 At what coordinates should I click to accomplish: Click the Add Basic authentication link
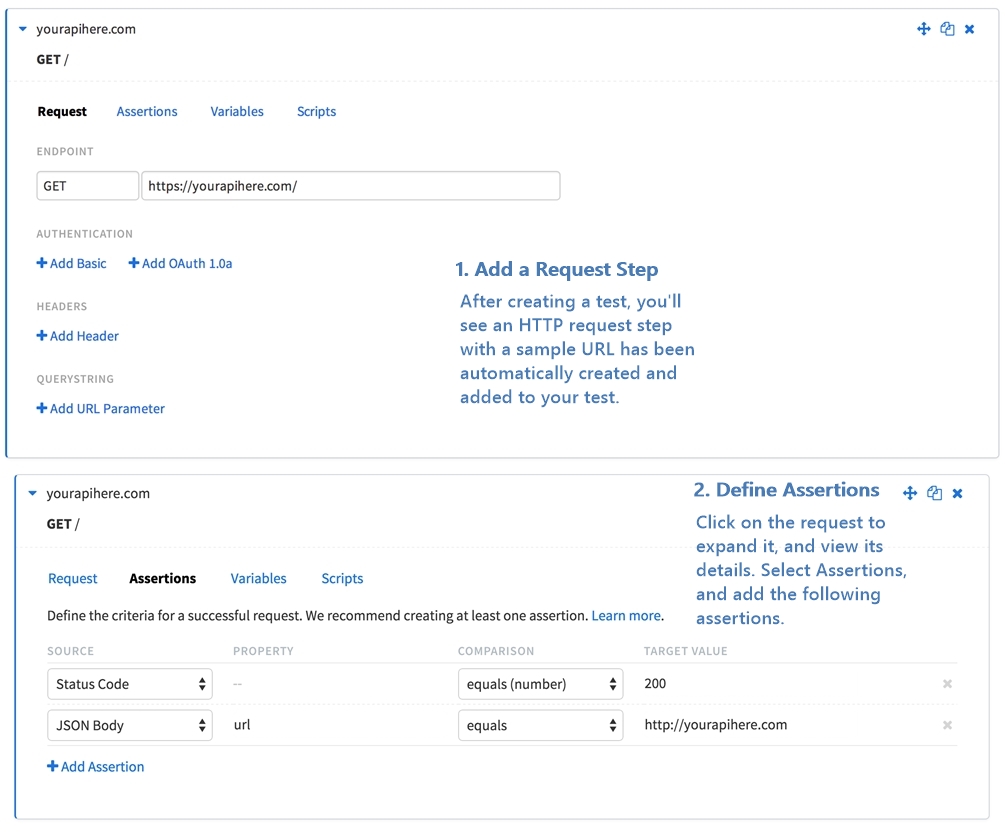72,264
